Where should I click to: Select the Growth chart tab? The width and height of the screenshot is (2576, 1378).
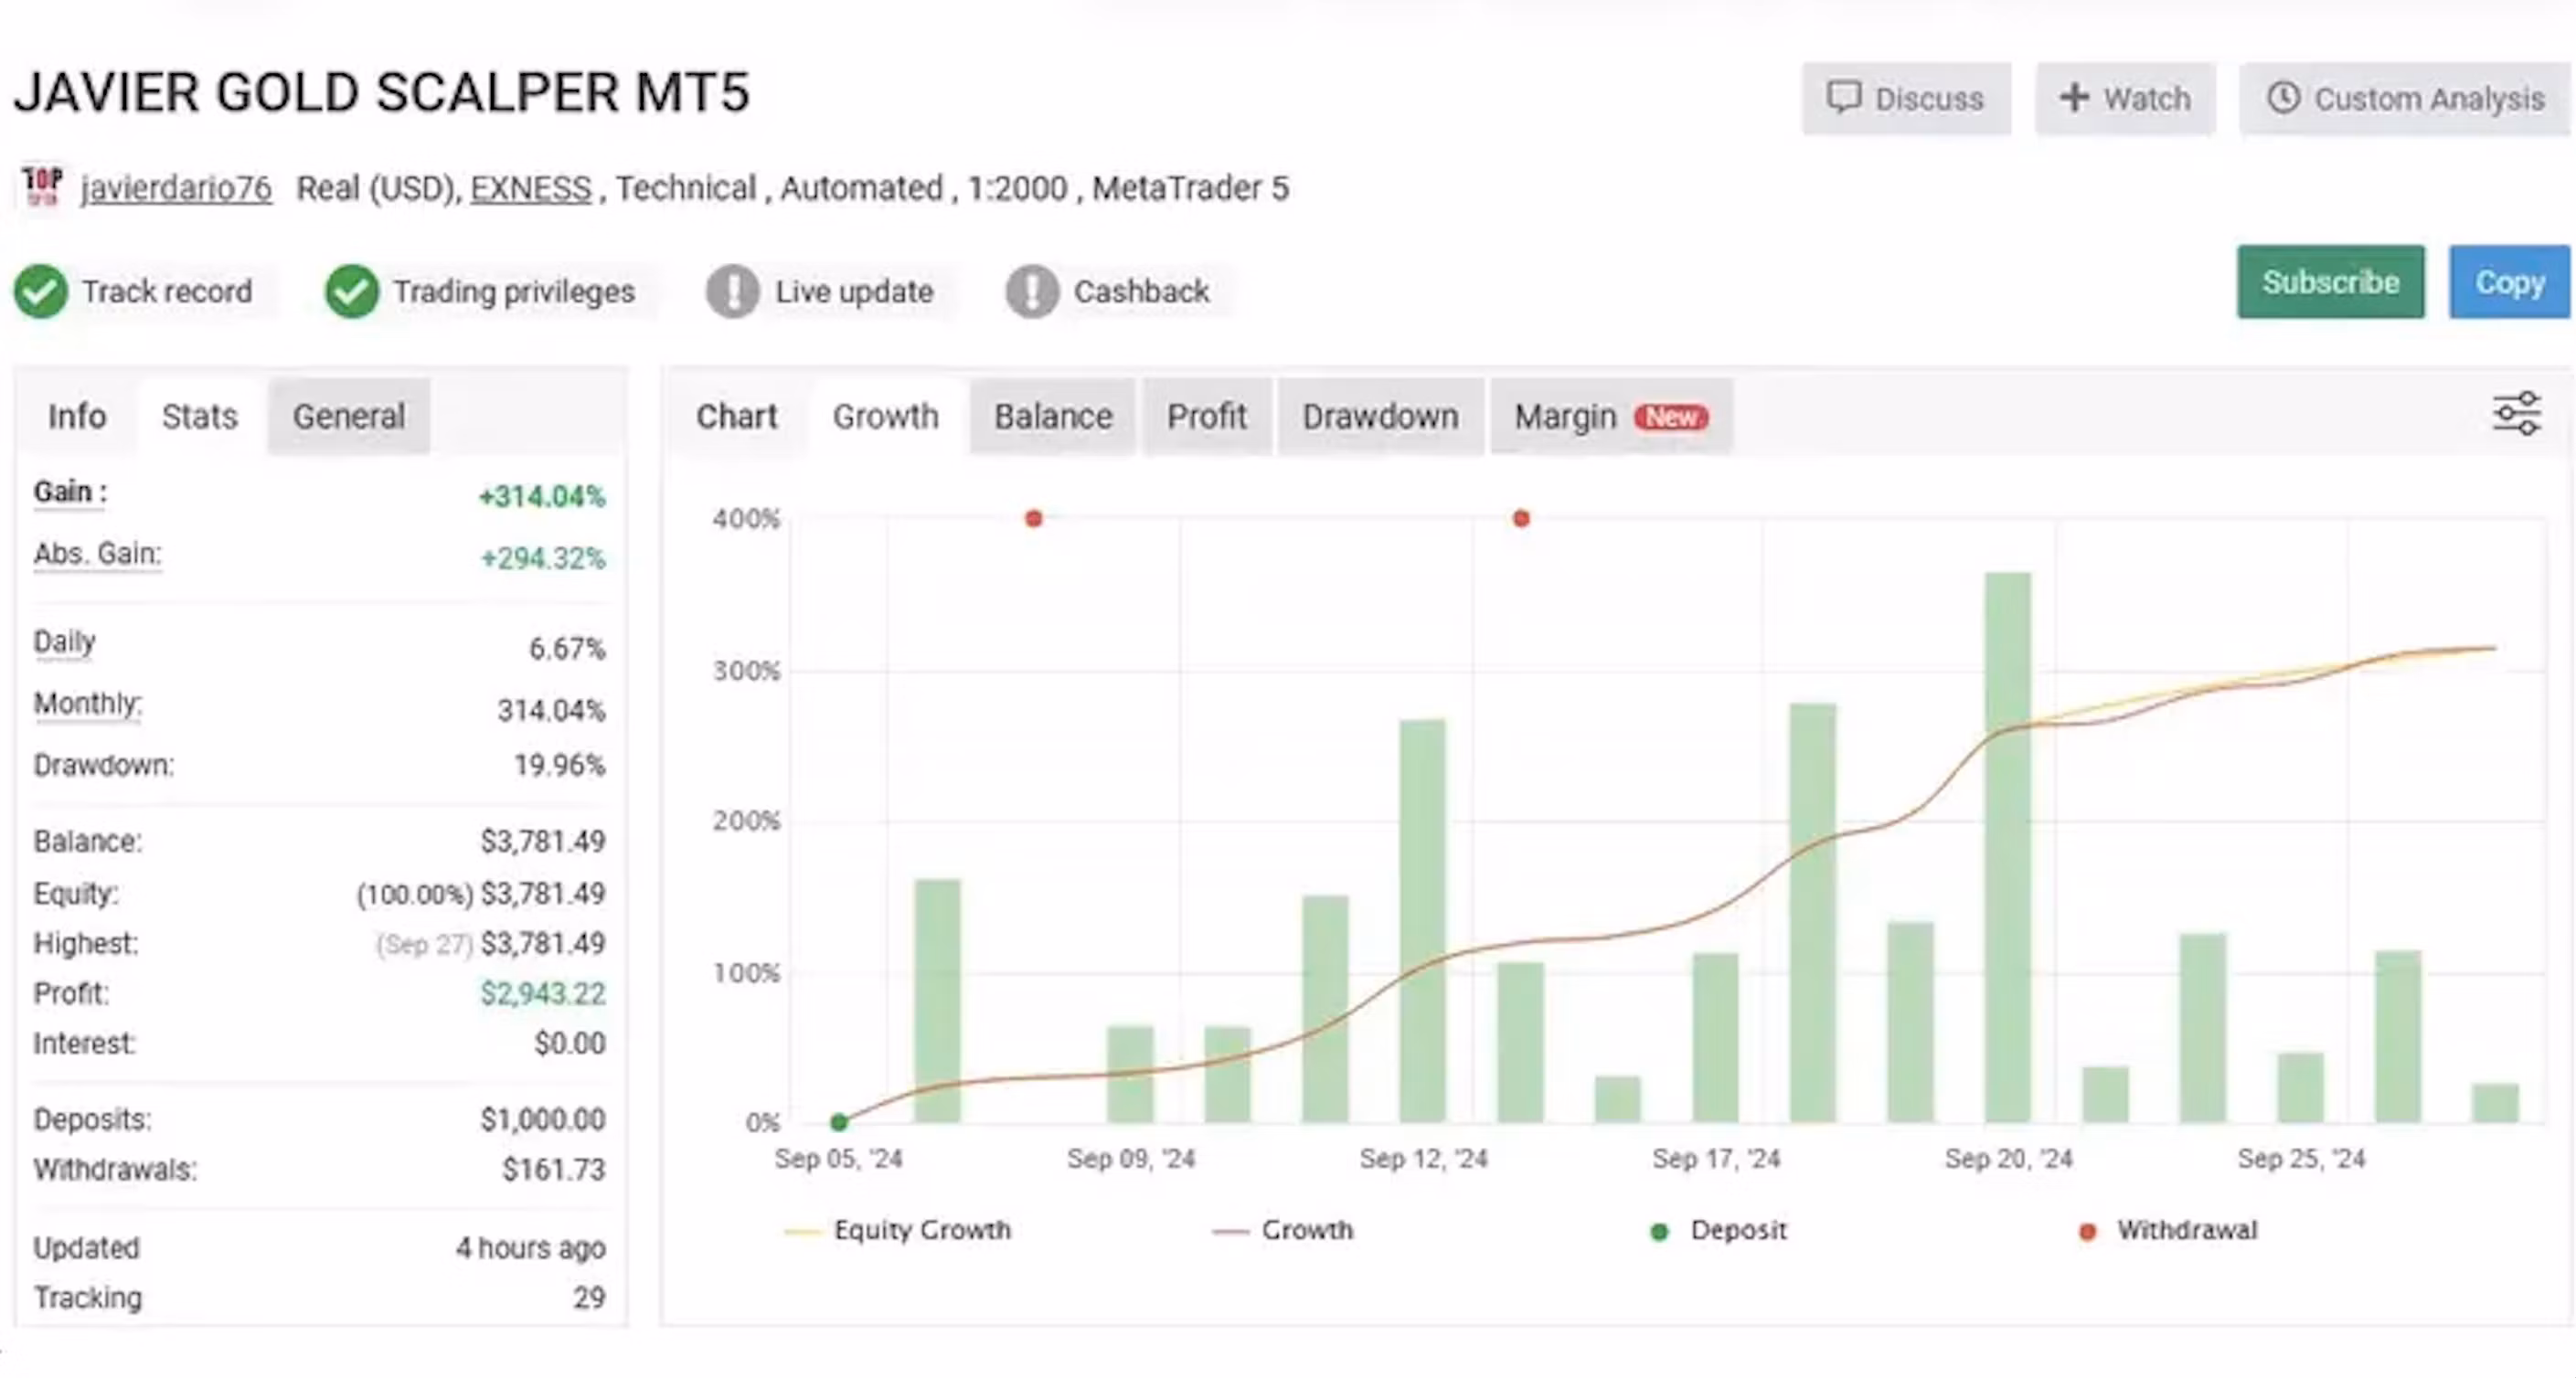(886, 416)
